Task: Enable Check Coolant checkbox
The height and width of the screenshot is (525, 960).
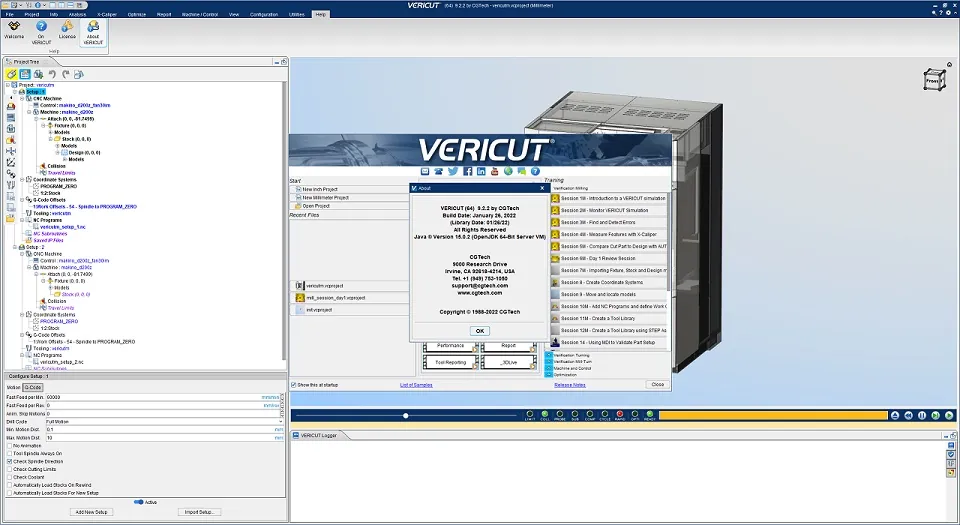Action: [x=9, y=477]
